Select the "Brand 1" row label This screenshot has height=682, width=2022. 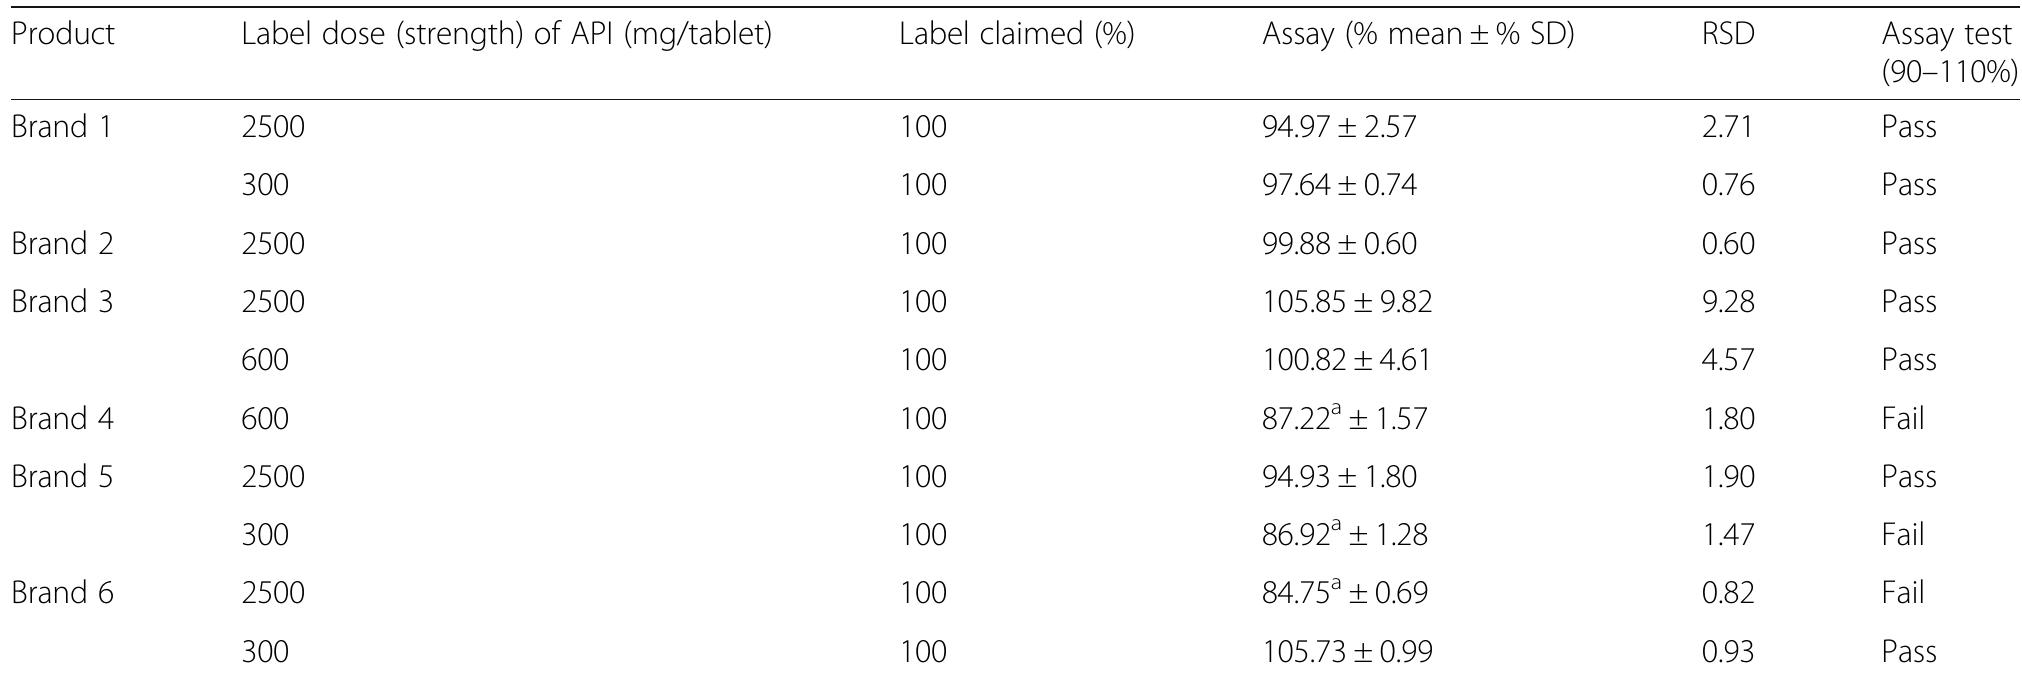tap(62, 127)
